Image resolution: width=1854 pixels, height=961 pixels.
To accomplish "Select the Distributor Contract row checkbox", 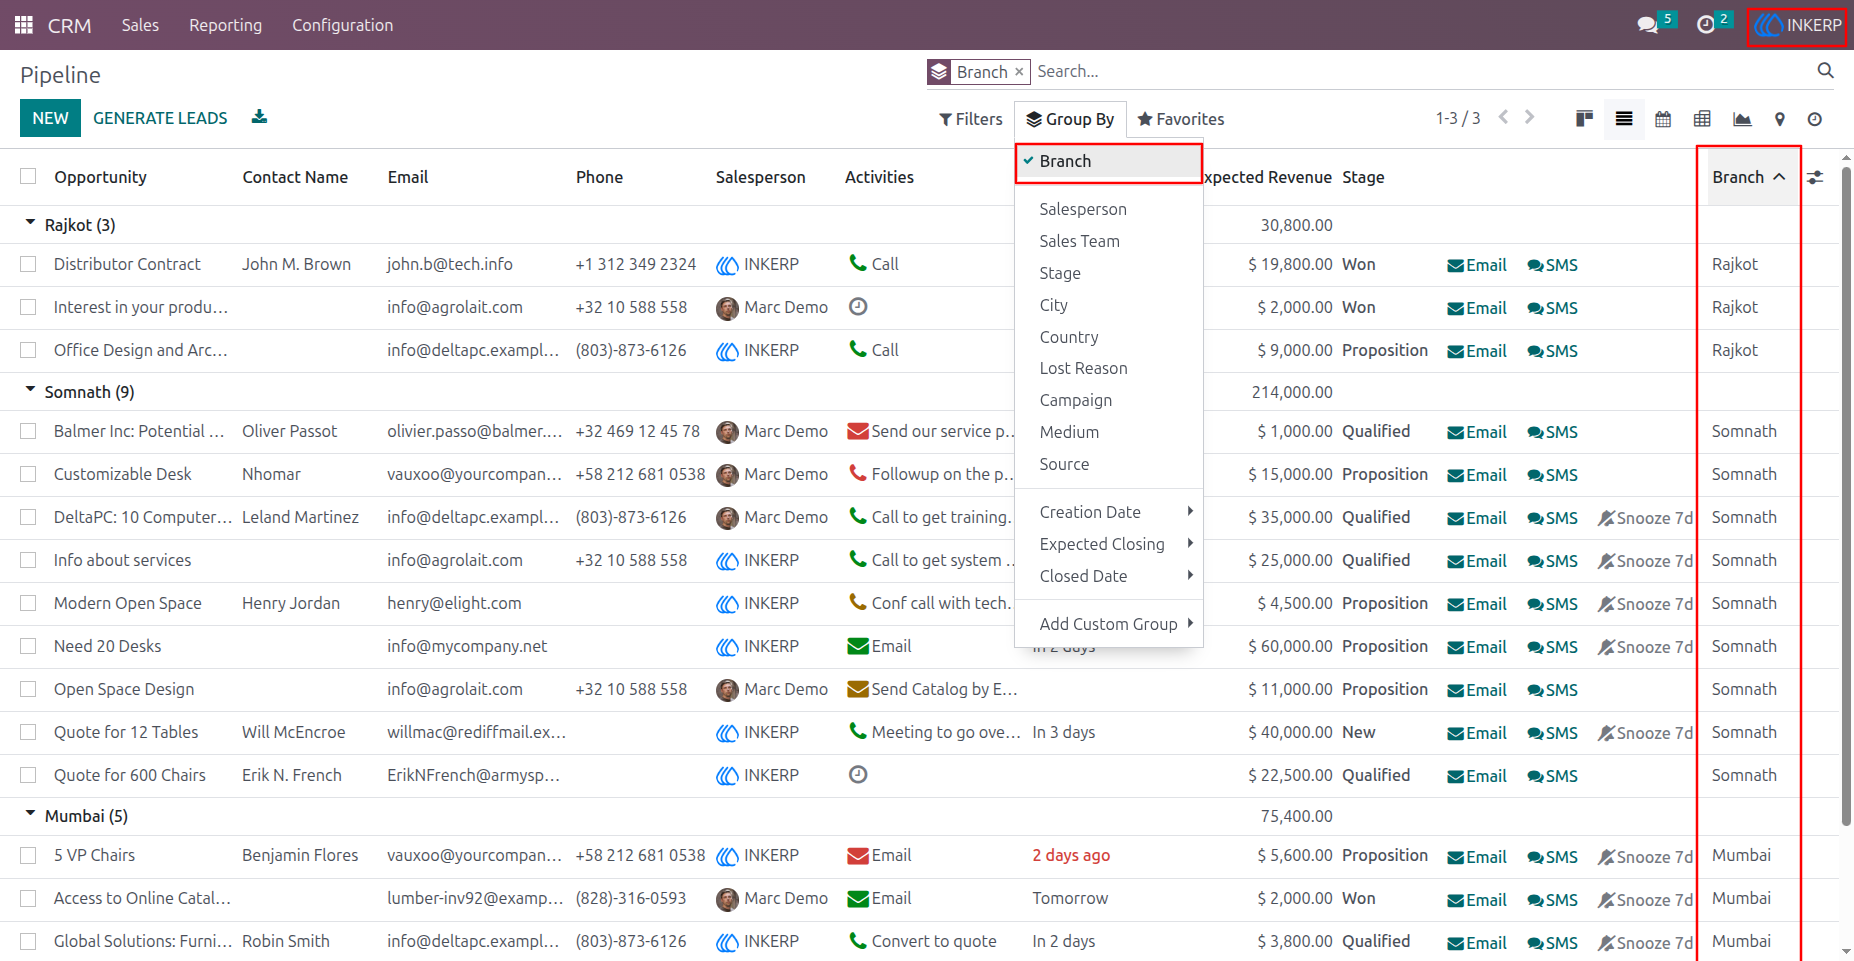I will 28,264.
